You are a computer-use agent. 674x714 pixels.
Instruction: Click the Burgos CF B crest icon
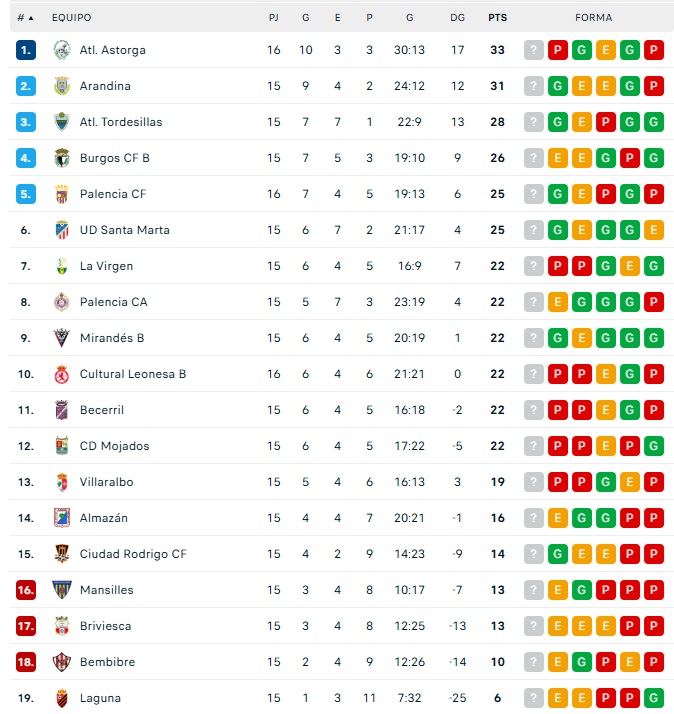tap(61, 158)
